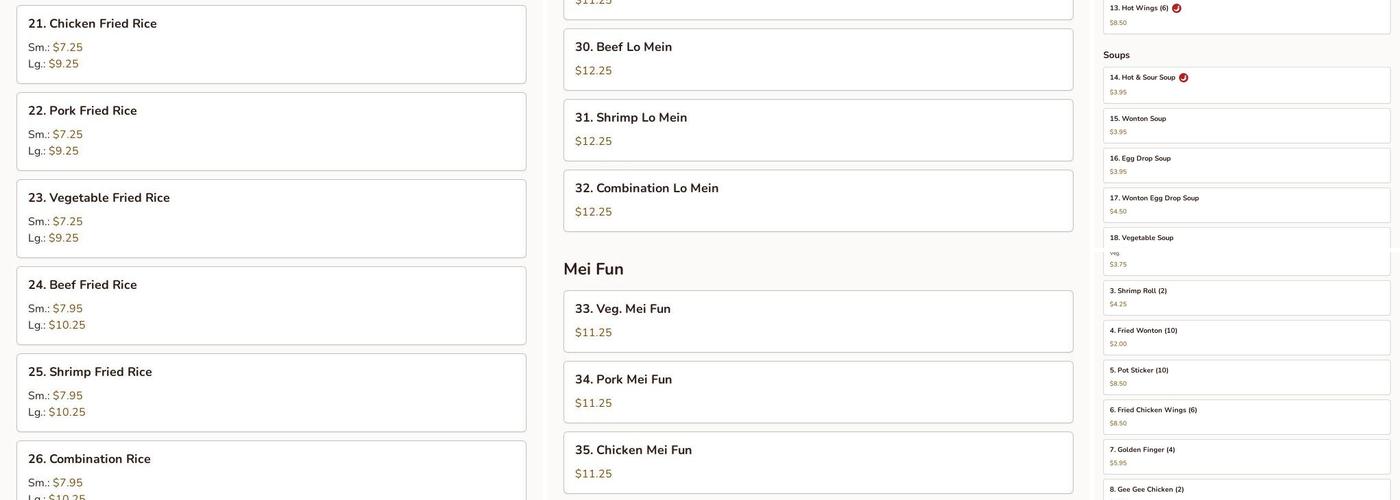
Task: Select Egg Drop Soup in sidebar
Action: (x=1246, y=165)
